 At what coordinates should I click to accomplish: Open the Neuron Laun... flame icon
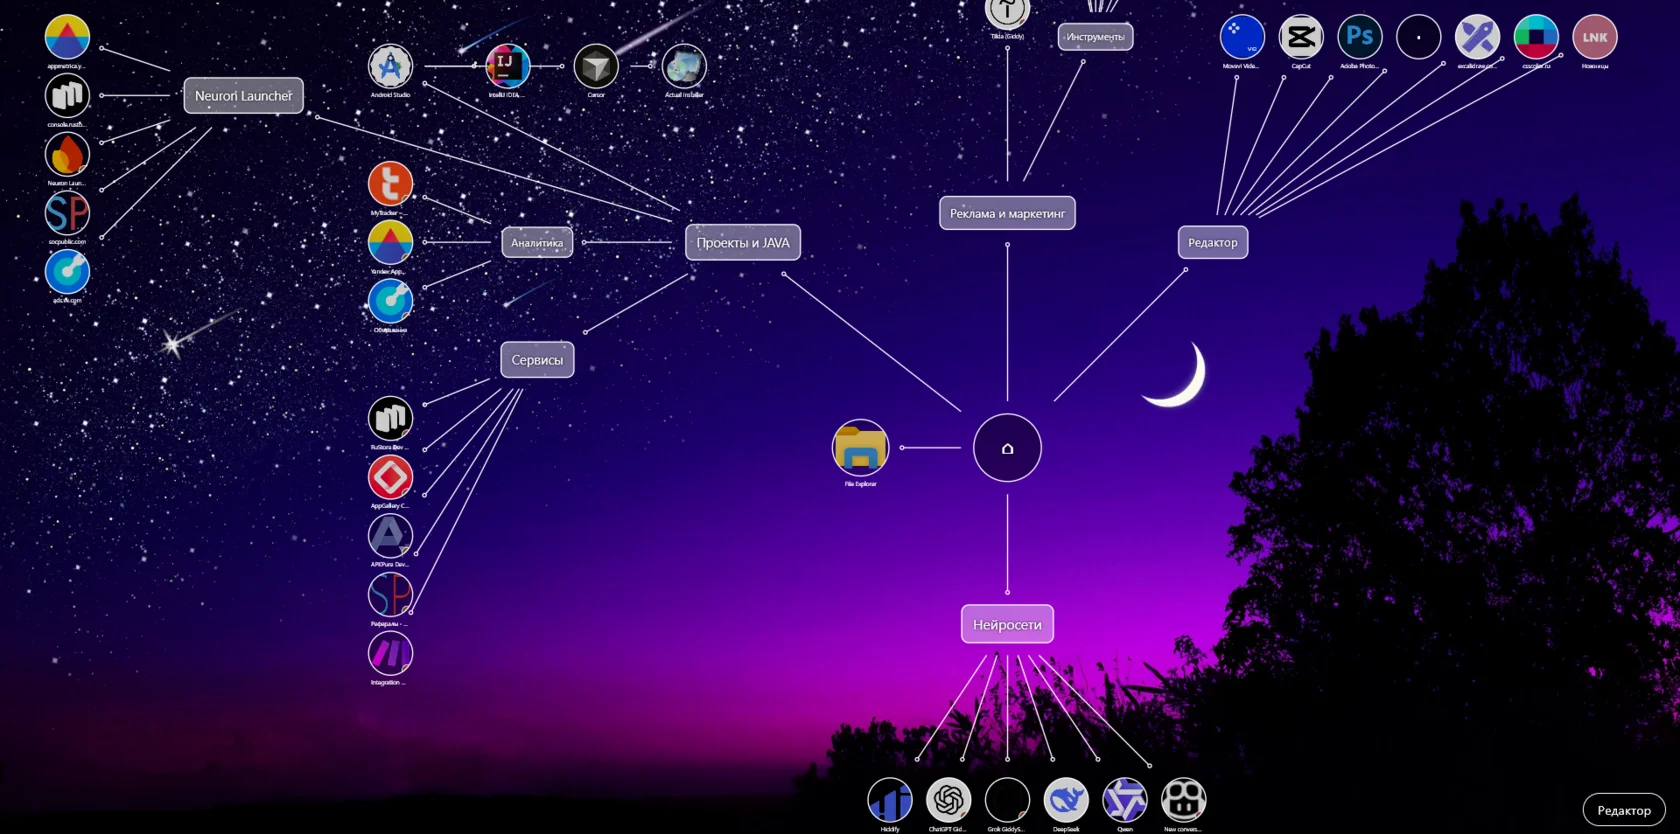click(x=67, y=154)
